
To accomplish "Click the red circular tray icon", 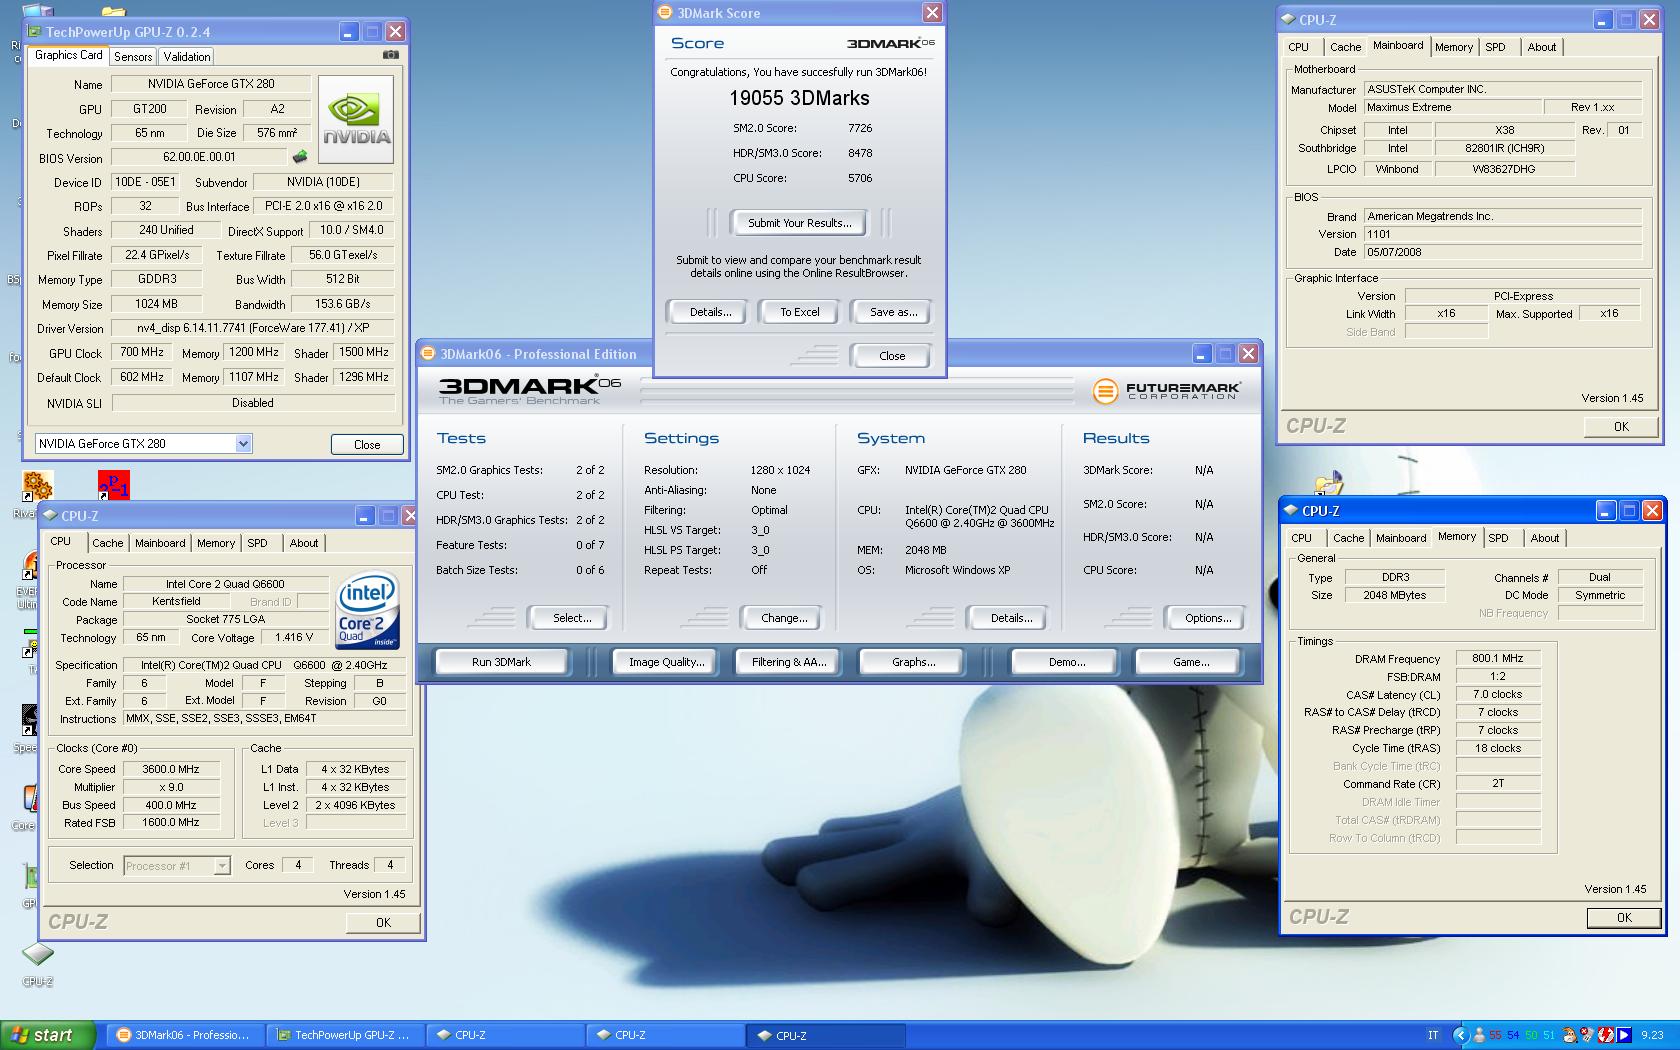I will tap(1606, 1035).
